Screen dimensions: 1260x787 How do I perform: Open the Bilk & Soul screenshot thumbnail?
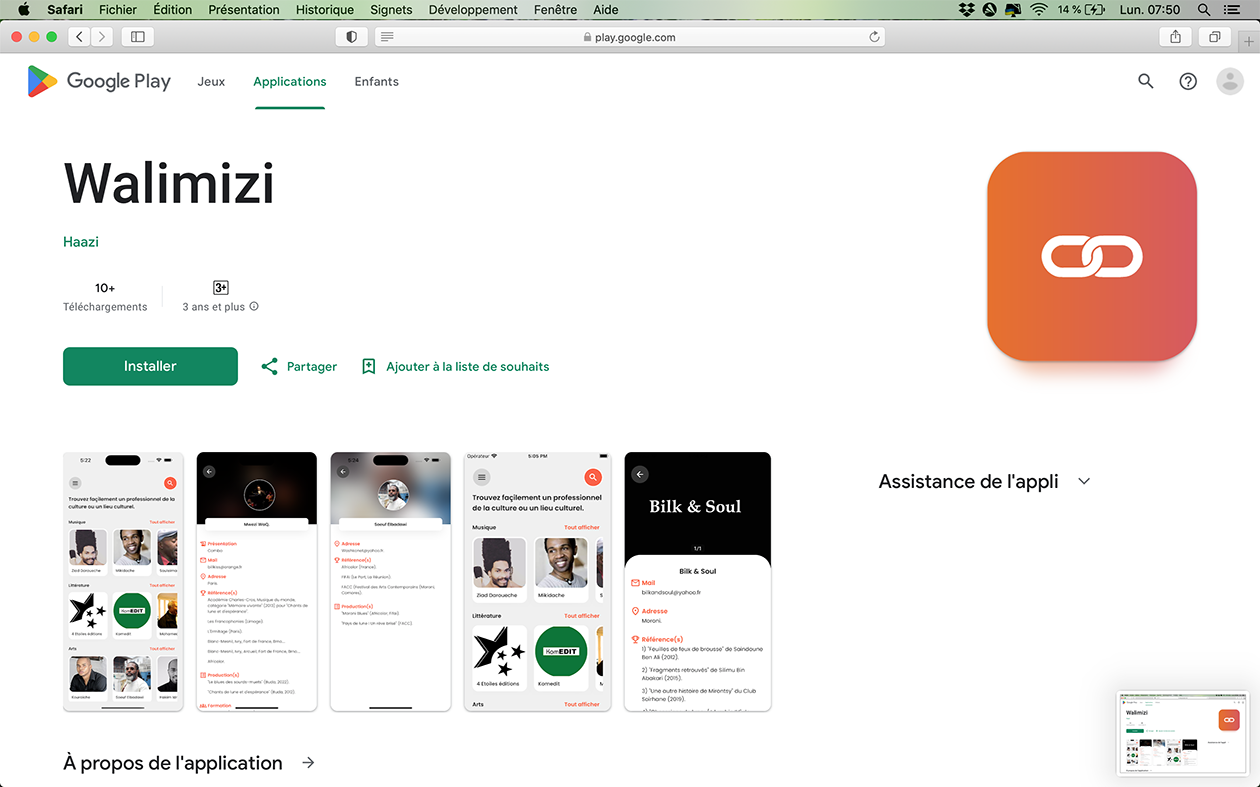tap(698, 582)
